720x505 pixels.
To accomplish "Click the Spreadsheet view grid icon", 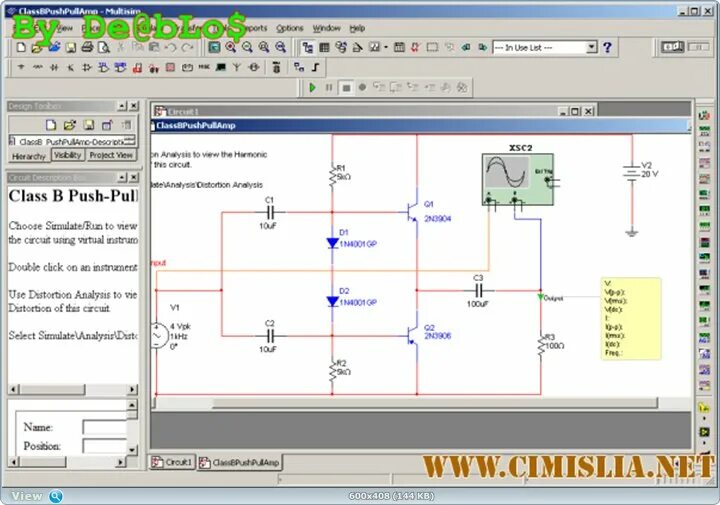I will point(324,47).
